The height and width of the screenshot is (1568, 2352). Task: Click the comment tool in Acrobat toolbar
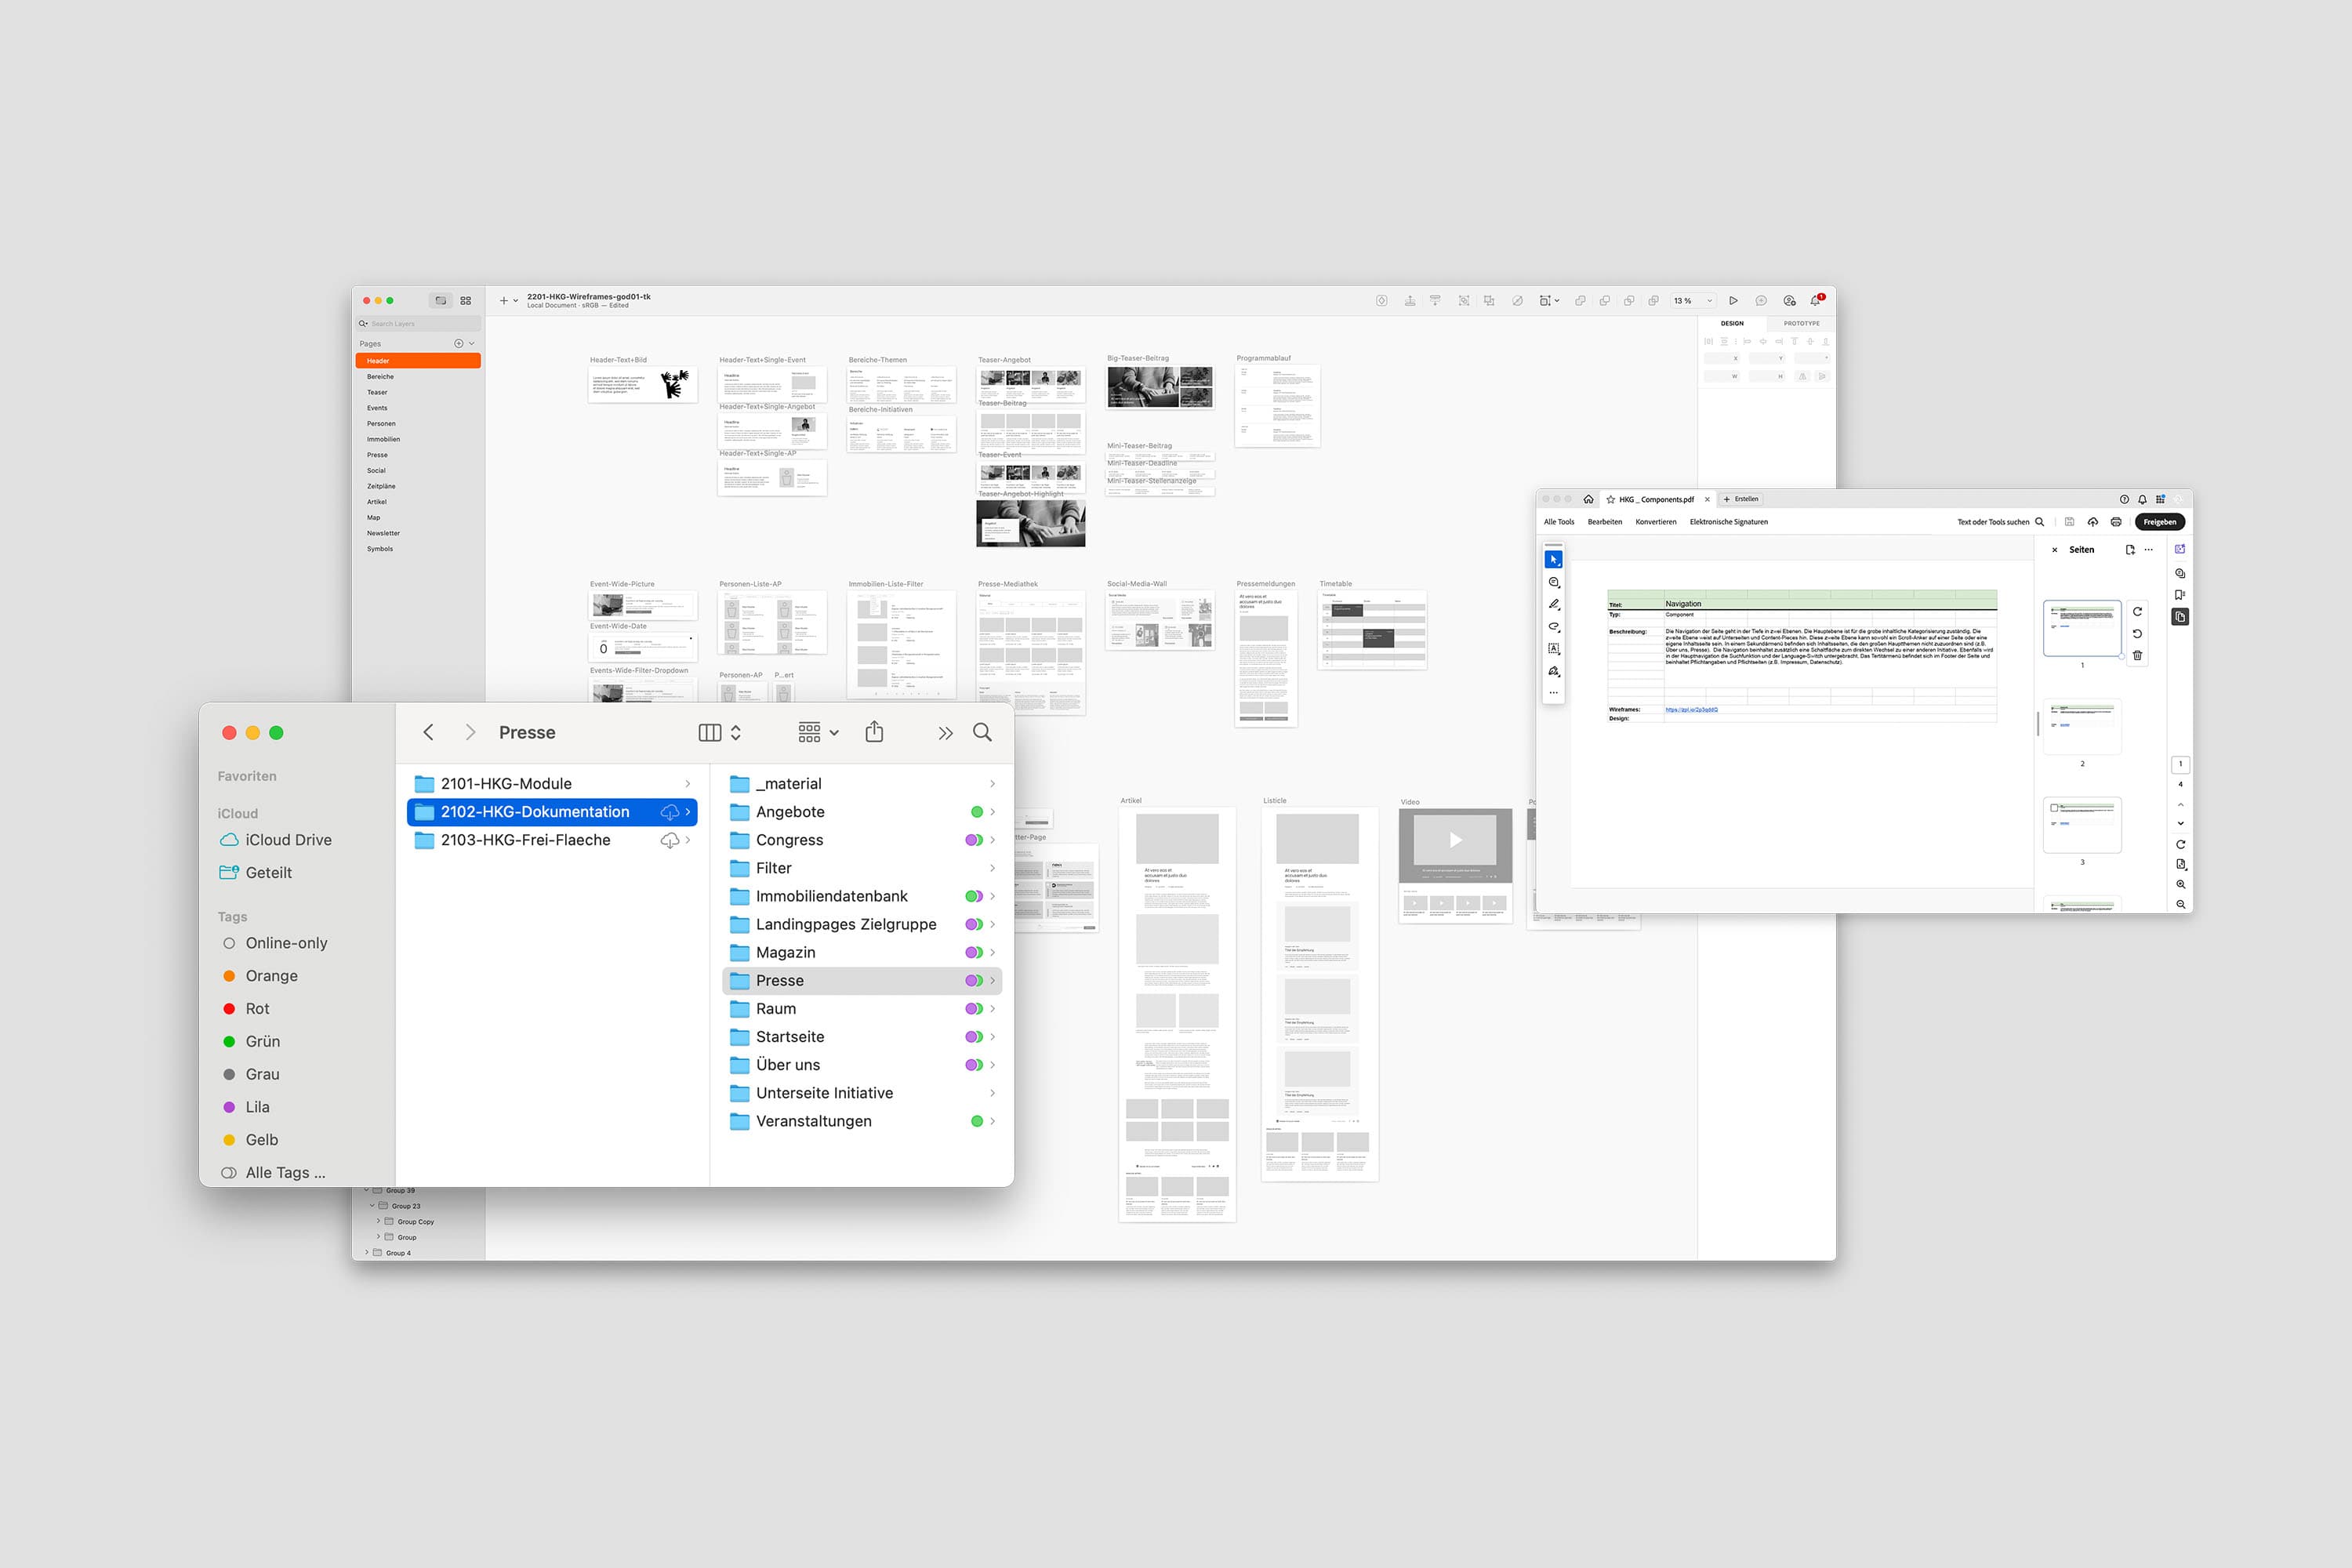coord(1553,582)
